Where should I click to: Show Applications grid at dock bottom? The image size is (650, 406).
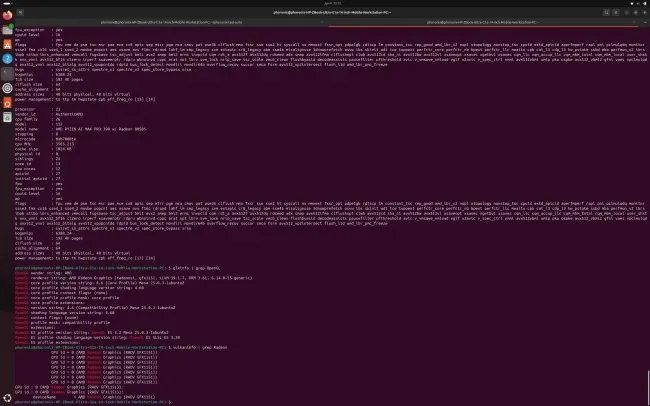click(x=7, y=399)
